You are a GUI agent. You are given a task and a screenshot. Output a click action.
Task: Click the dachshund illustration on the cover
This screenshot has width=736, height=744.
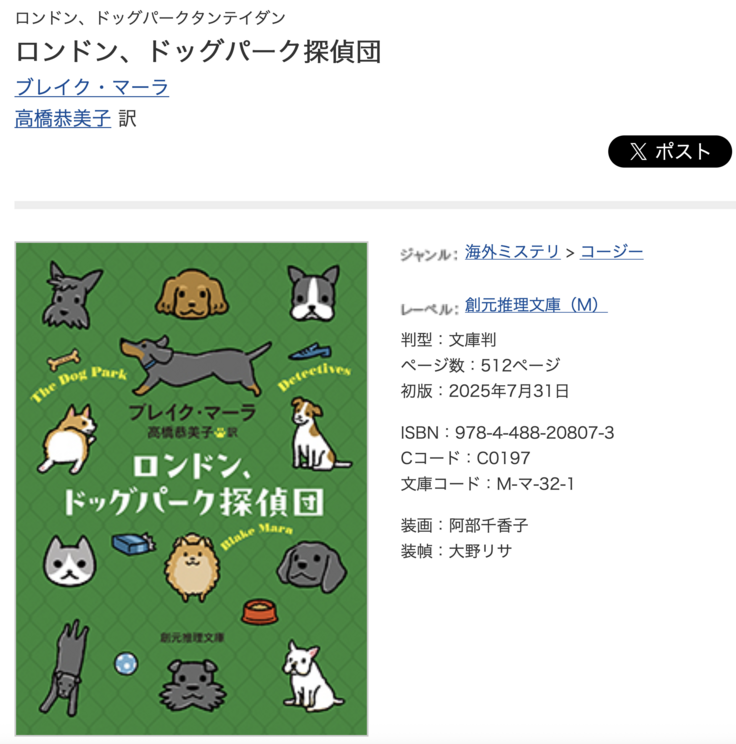point(196,364)
